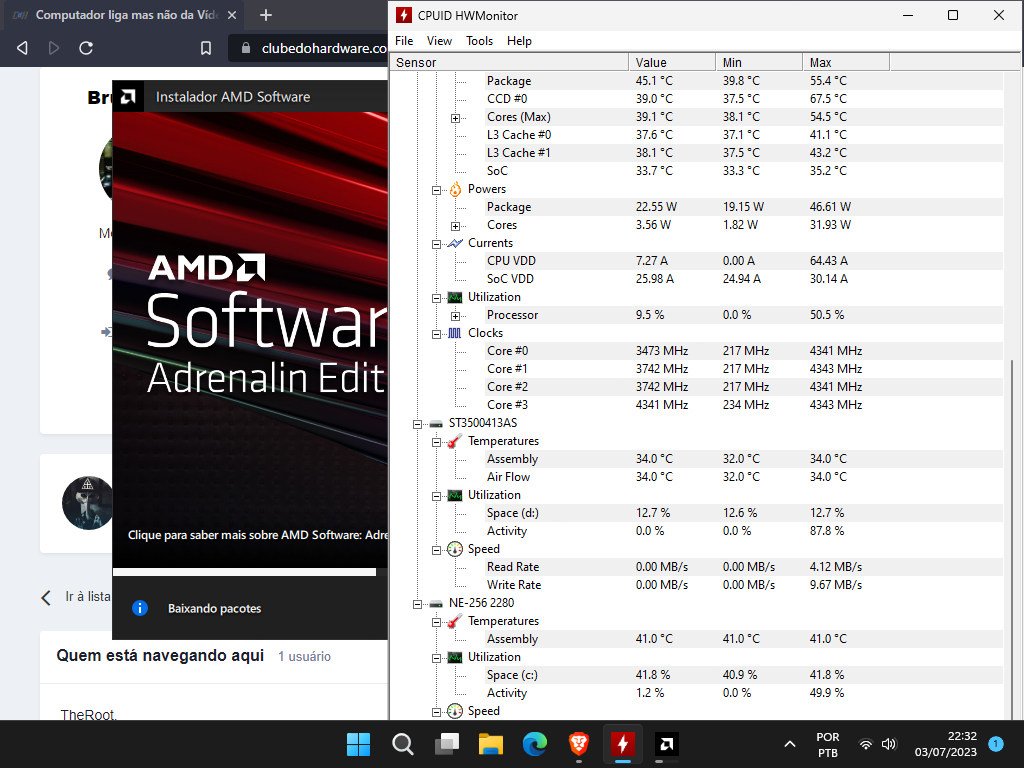1024x768 pixels.
Task: Collapse the Powers section
Action: pyautogui.click(x=436, y=190)
